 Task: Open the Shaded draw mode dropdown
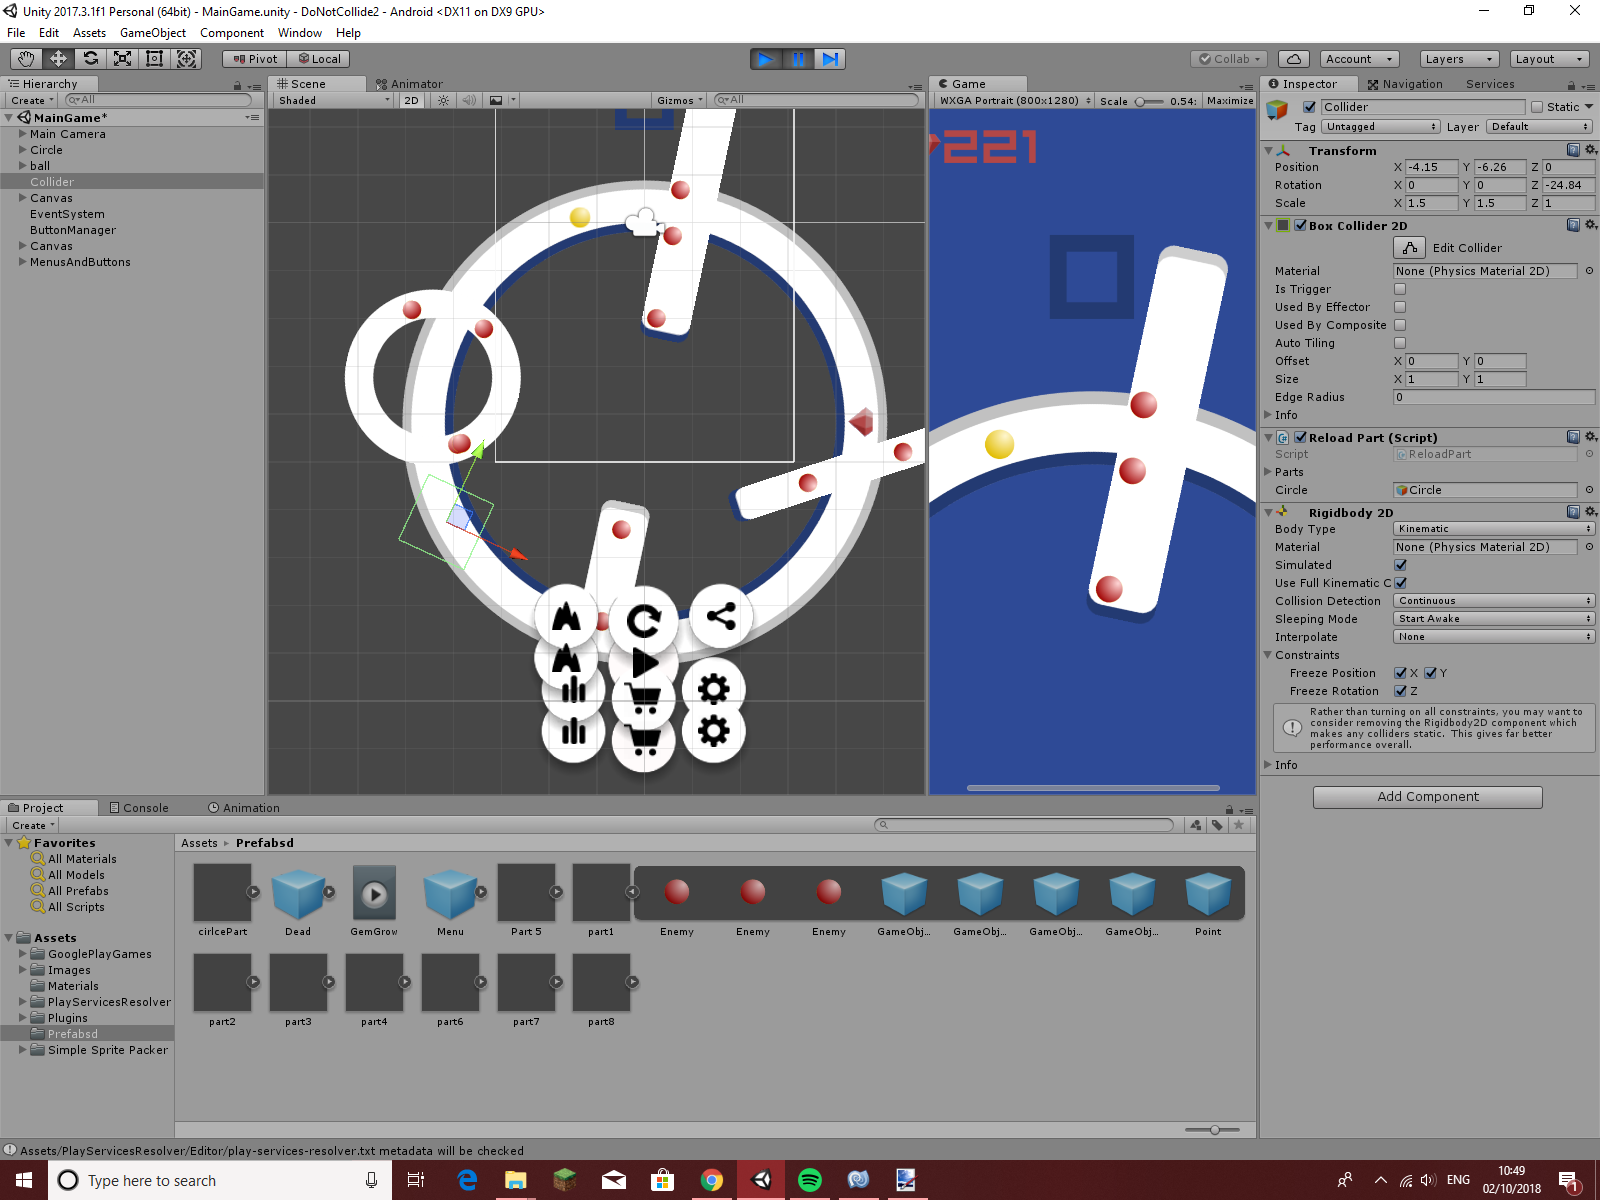(334, 100)
